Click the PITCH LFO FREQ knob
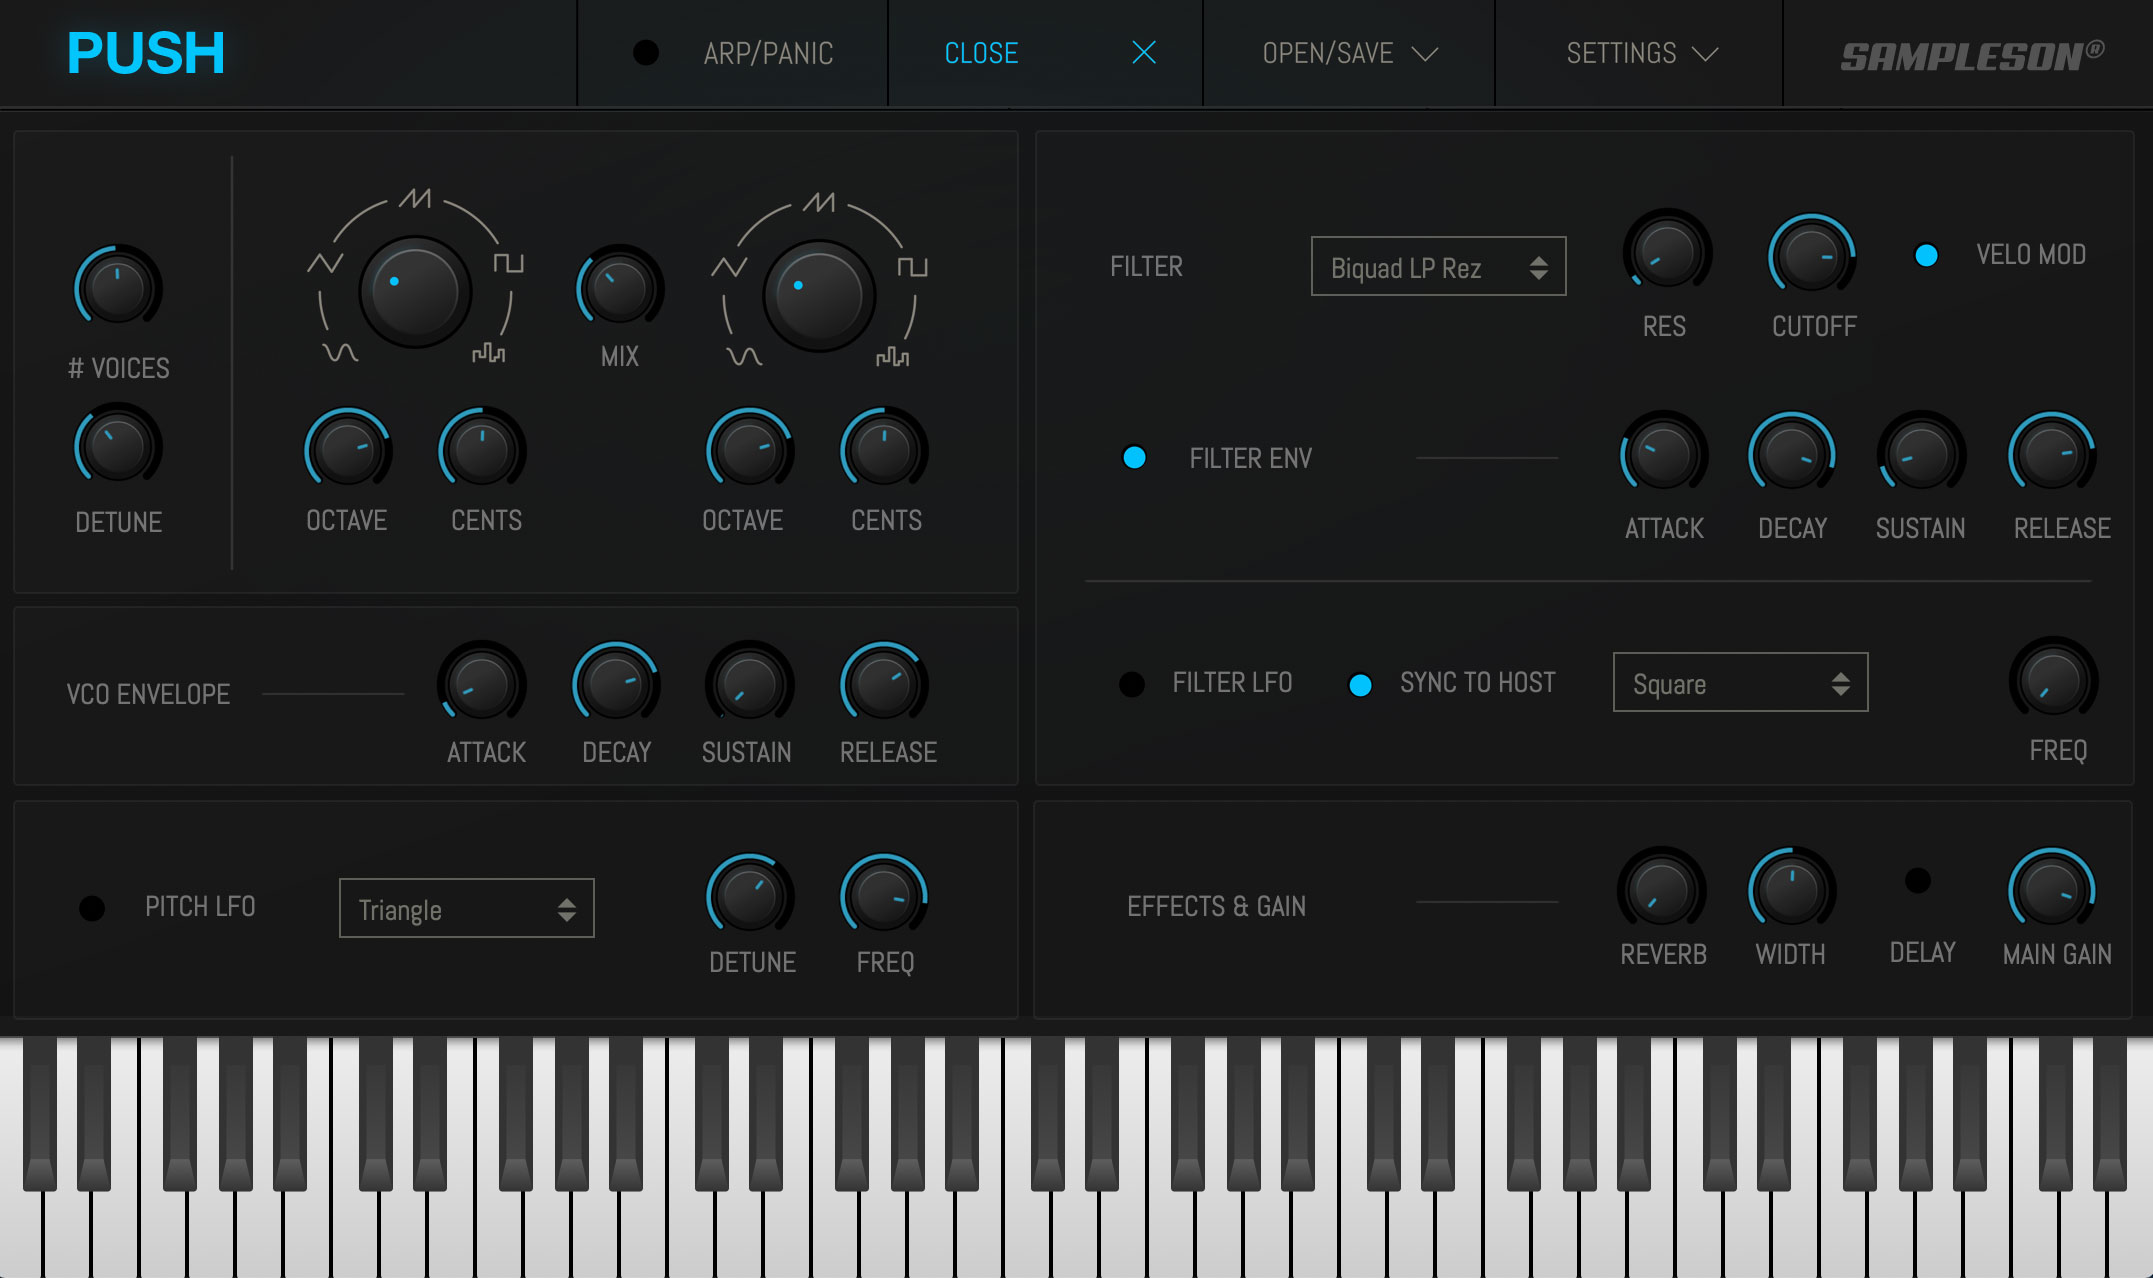Image resolution: width=2153 pixels, height=1278 pixels. tap(884, 896)
